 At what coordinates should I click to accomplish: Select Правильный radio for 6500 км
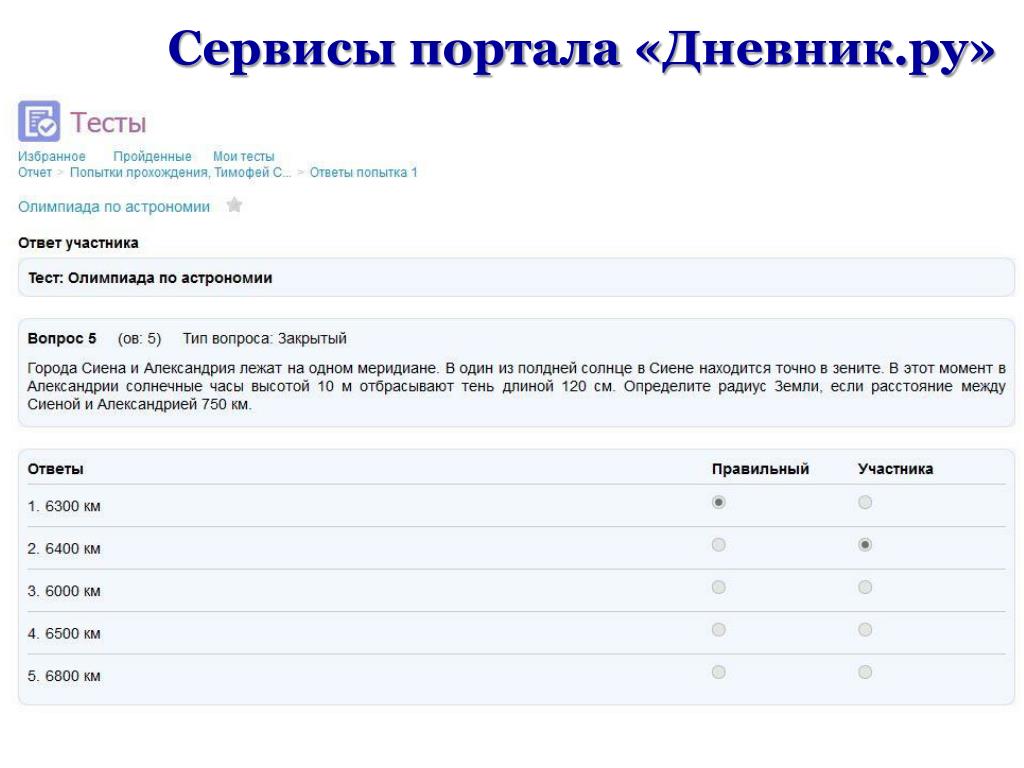point(718,630)
